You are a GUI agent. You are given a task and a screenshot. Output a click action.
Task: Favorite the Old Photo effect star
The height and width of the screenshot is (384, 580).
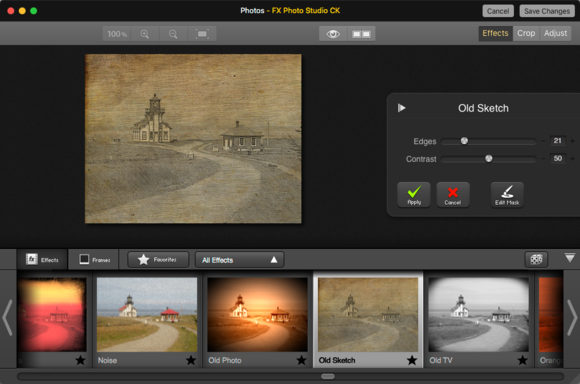301,360
